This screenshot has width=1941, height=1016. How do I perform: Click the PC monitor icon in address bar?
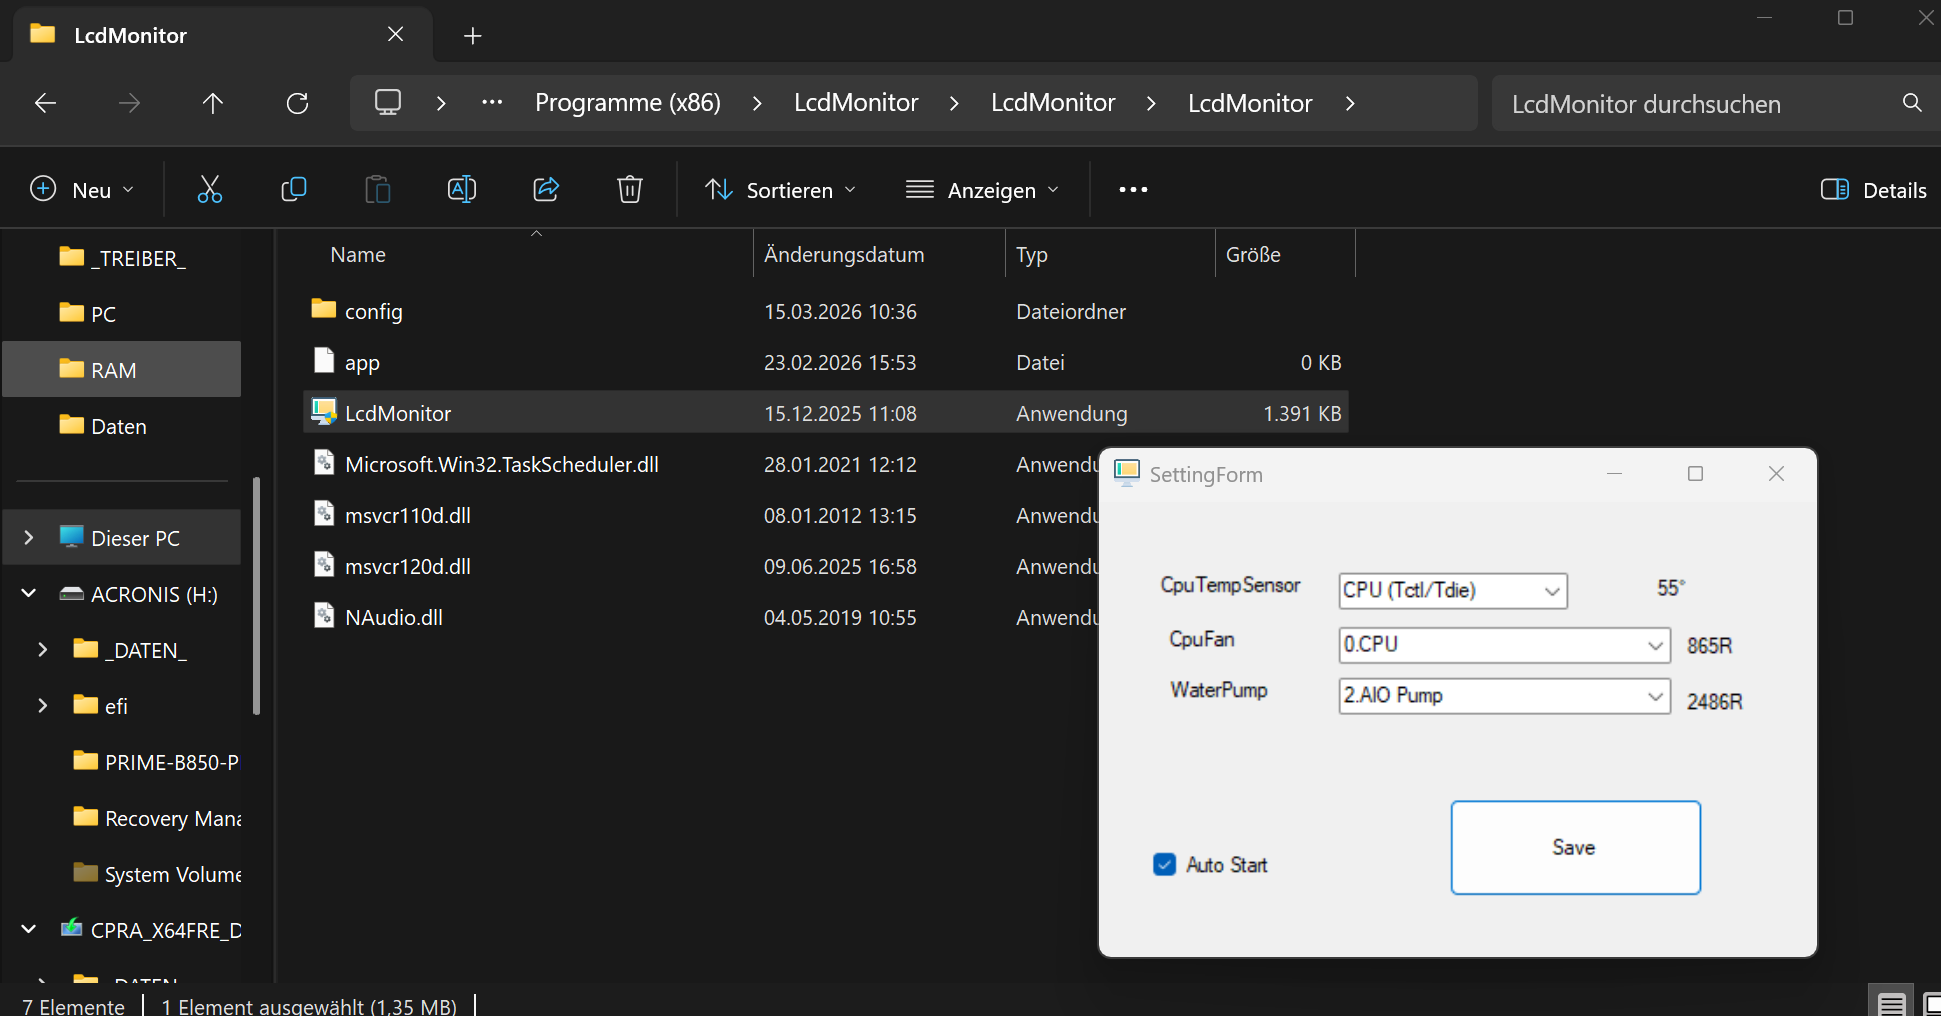(x=388, y=103)
